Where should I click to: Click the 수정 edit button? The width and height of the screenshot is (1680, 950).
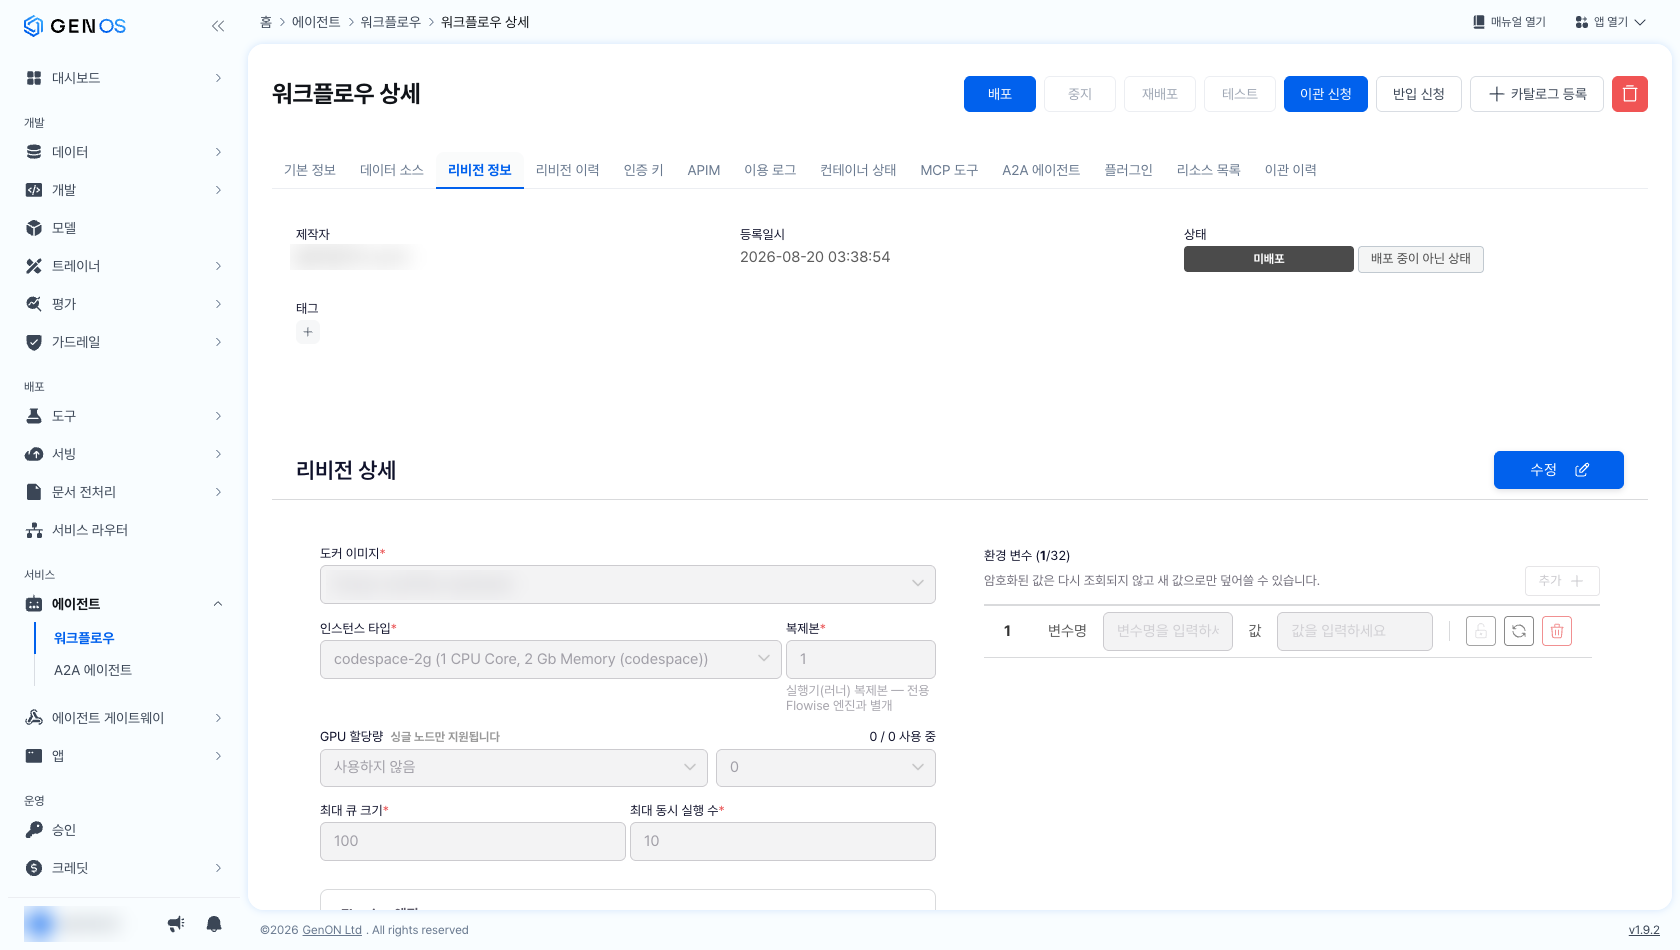(1559, 470)
